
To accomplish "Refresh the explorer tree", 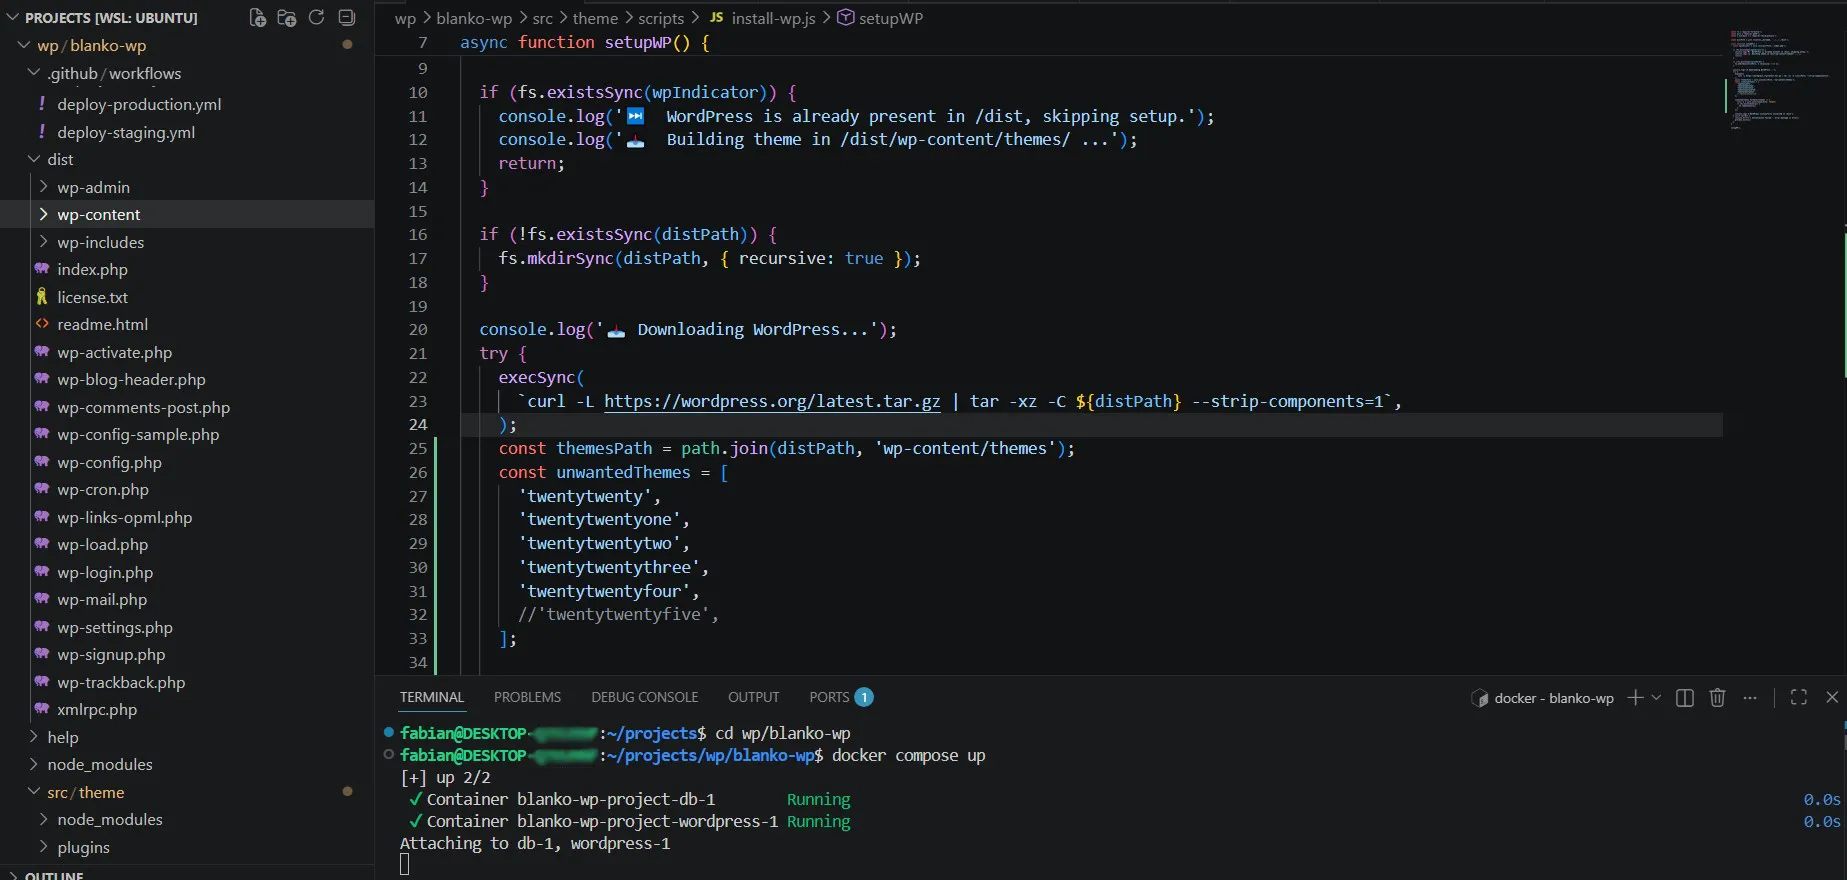I will 316,18.
